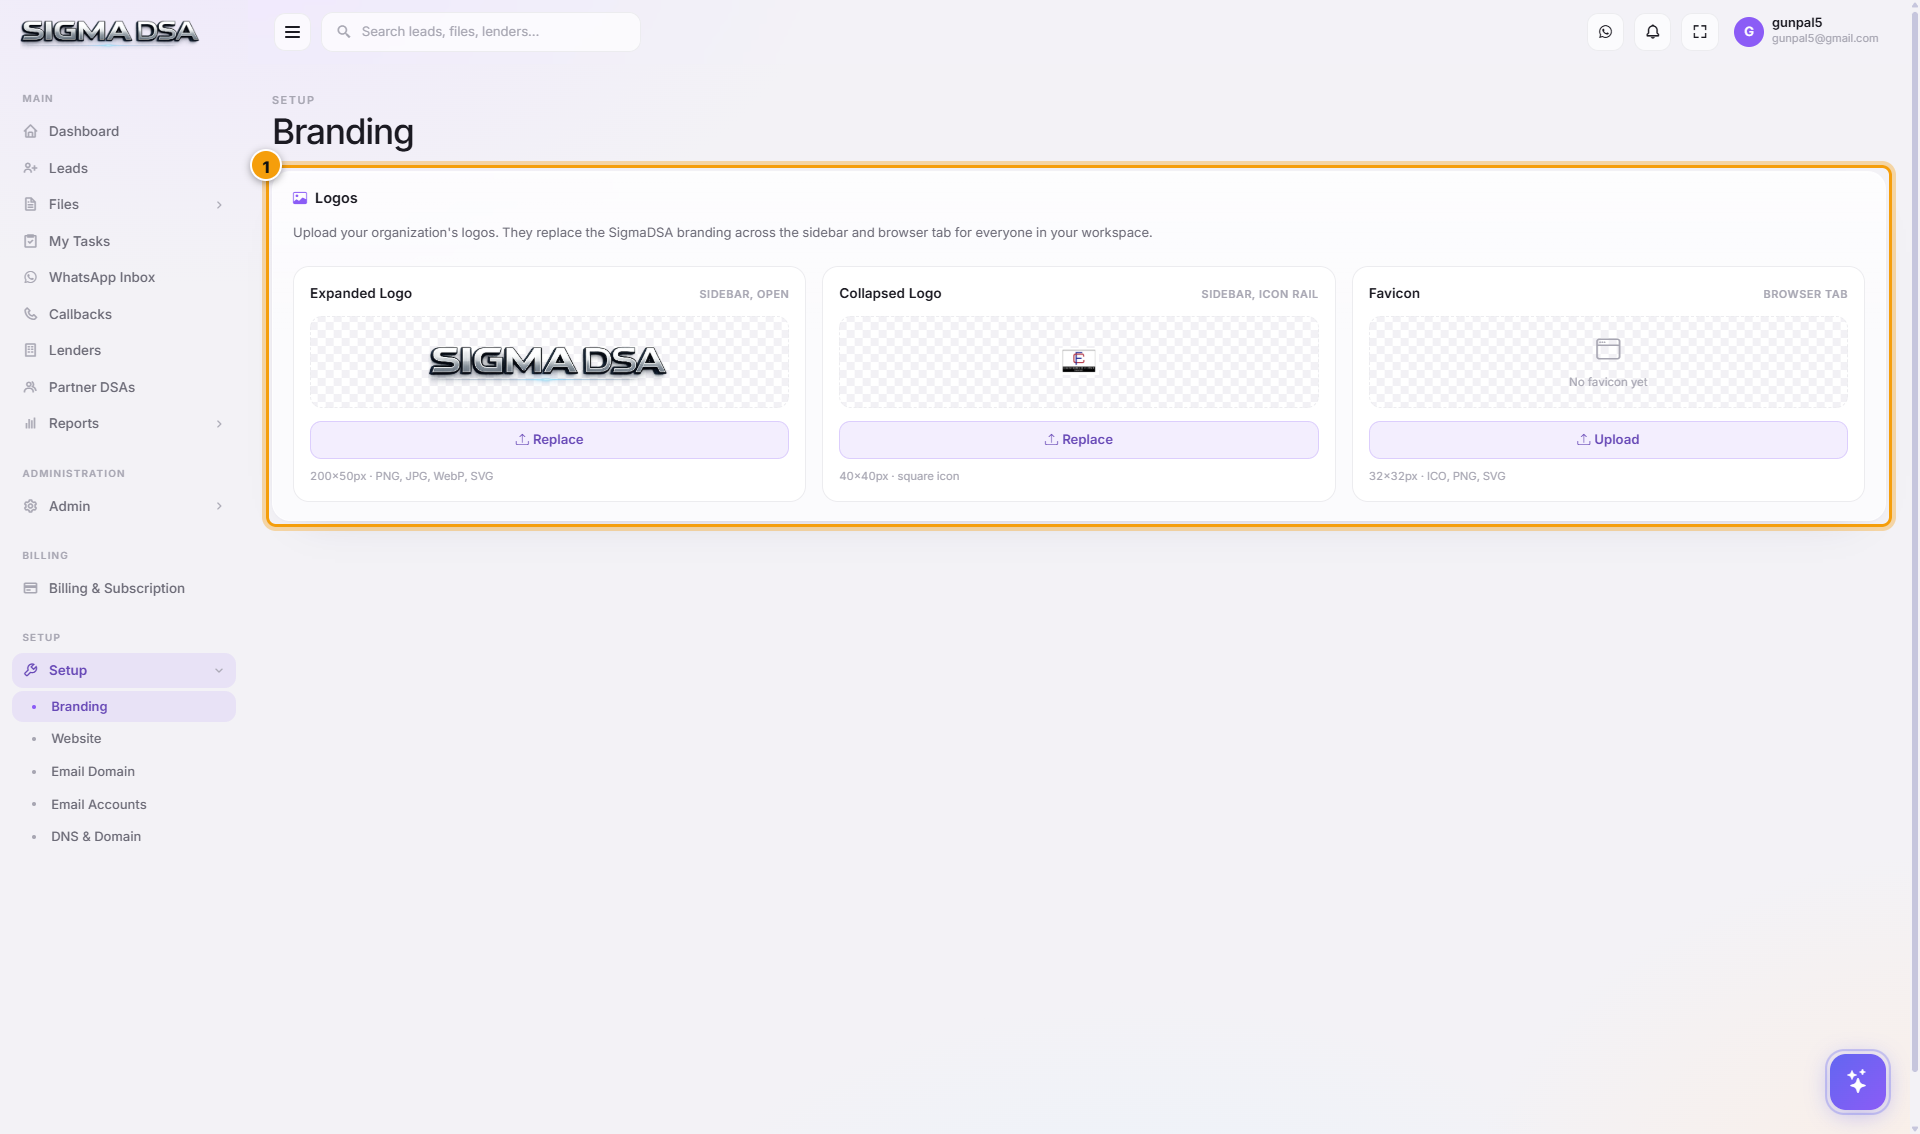Open the Dashboard page
Image resolution: width=1920 pixels, height=1134 pixels.
coord(124,131)
